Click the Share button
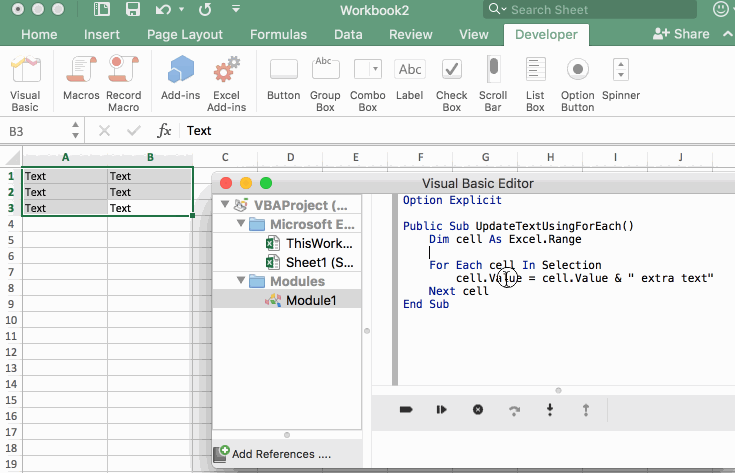The width and height of the screenshot is (735, 473). [681, 34]
